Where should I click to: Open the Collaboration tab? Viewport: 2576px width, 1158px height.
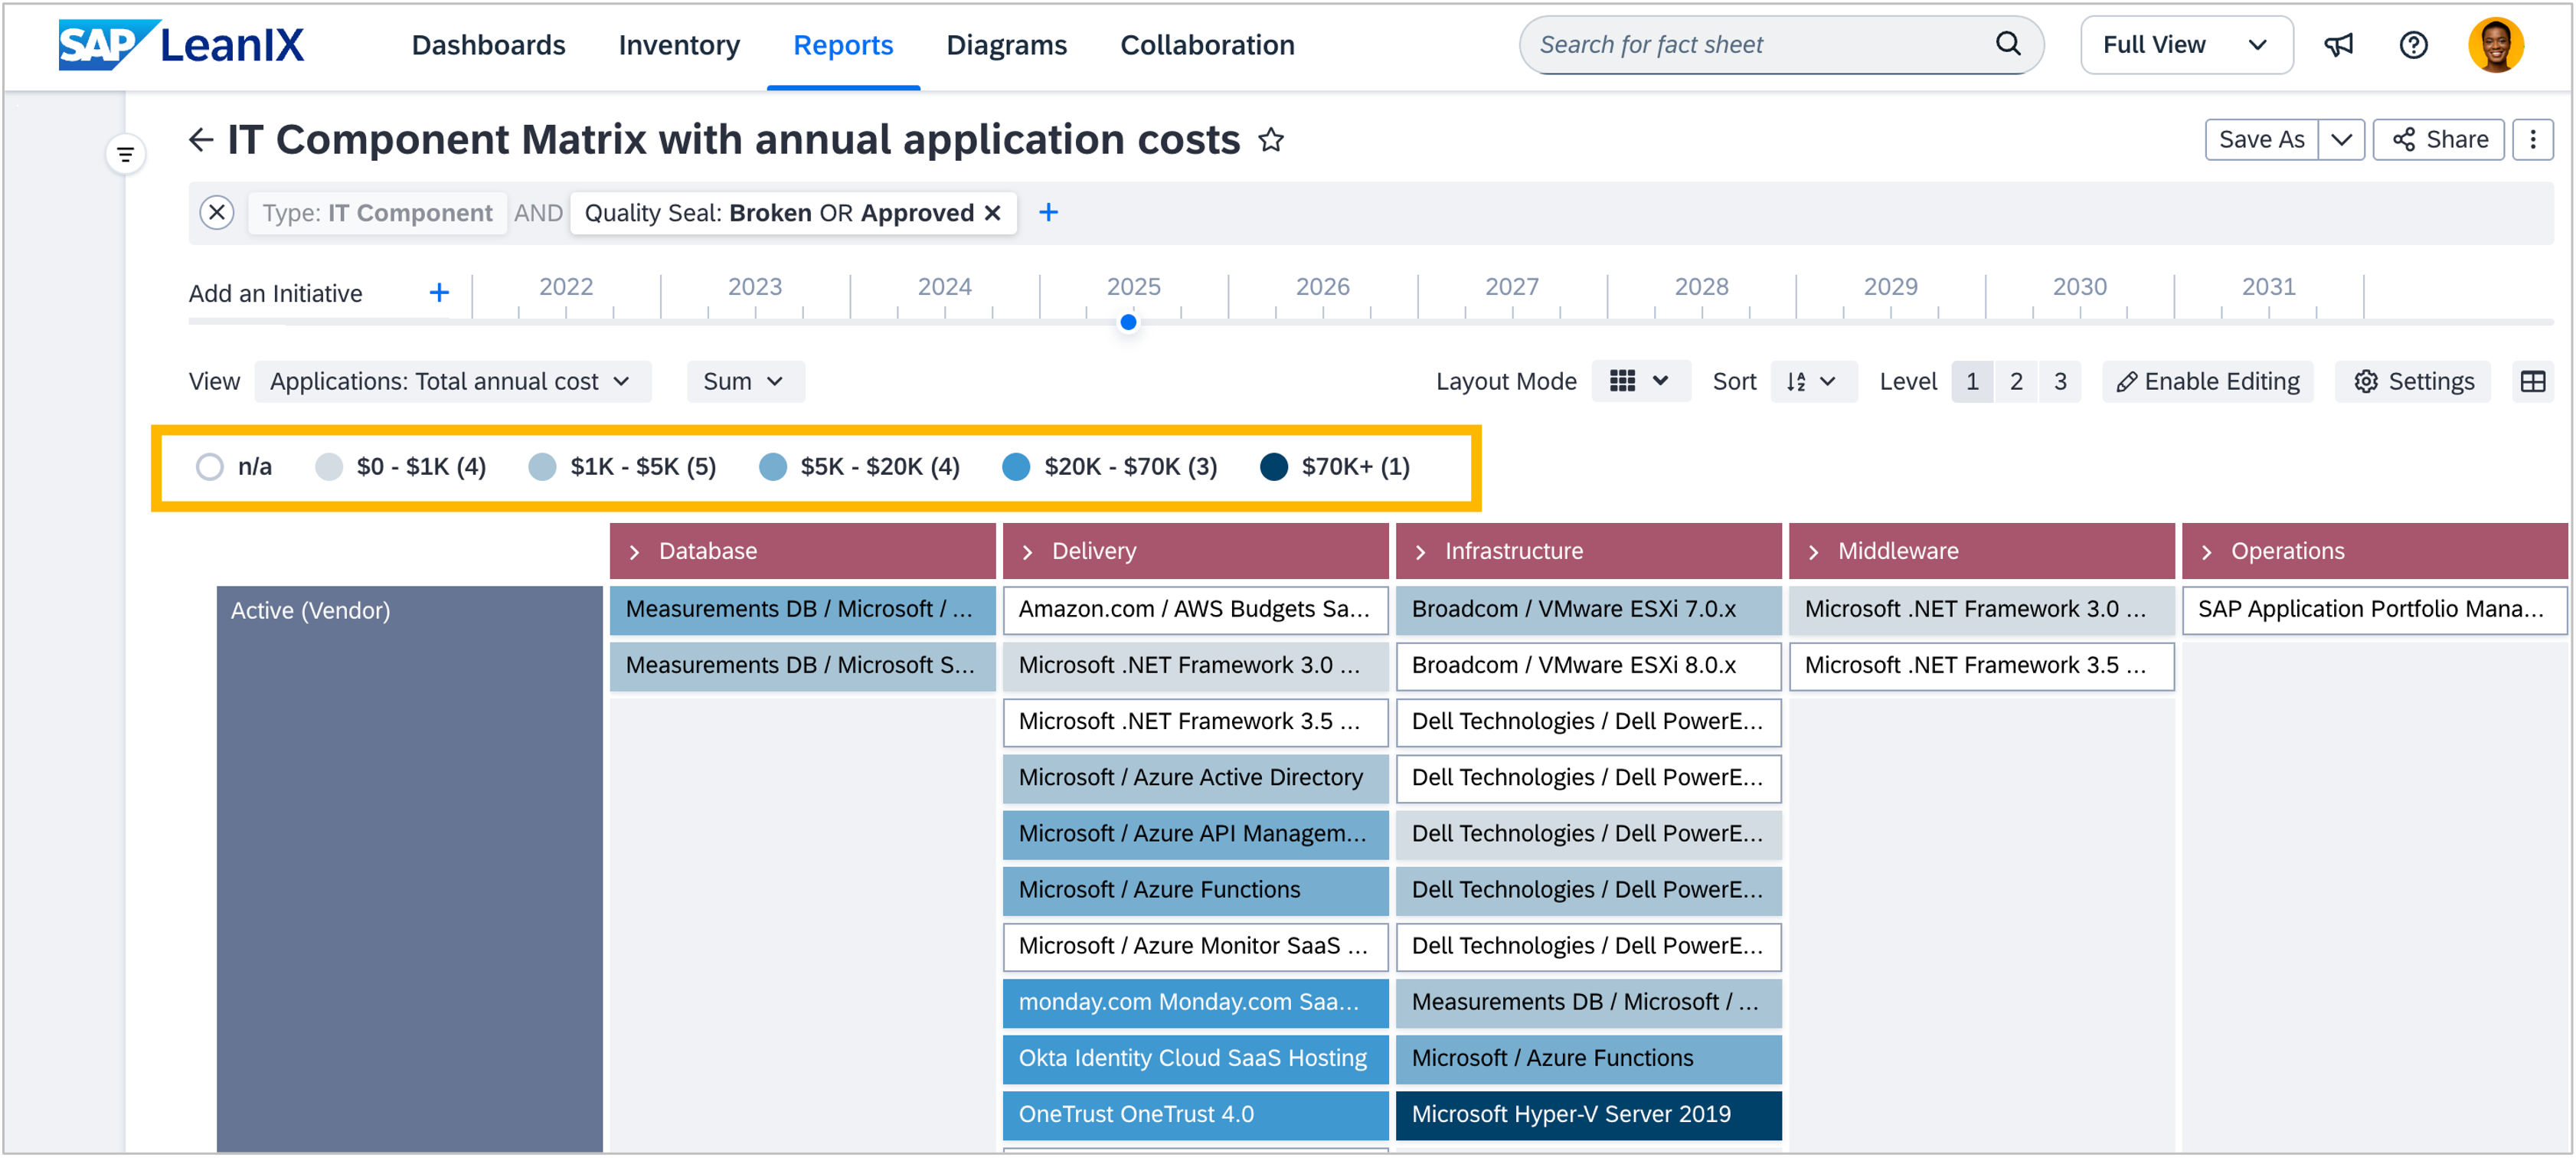tap(1207, 45)
